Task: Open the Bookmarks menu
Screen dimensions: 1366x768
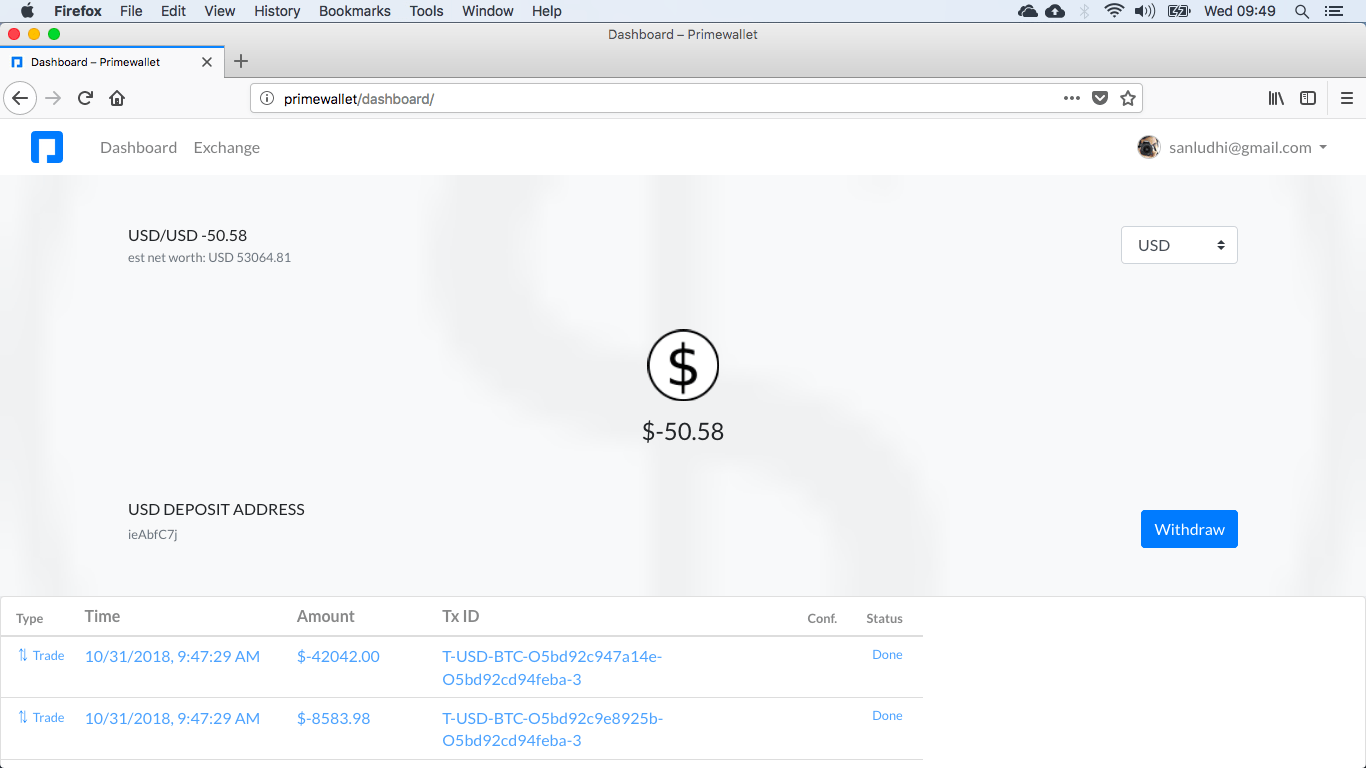Action: [355, 11]
